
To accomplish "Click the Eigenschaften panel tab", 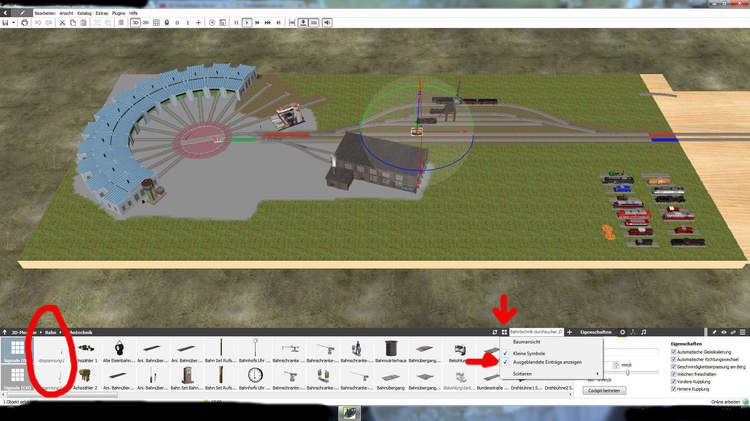I will point(596,332).
